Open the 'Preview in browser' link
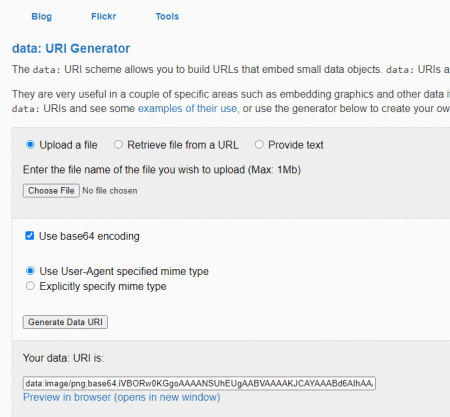 point(122,397)
